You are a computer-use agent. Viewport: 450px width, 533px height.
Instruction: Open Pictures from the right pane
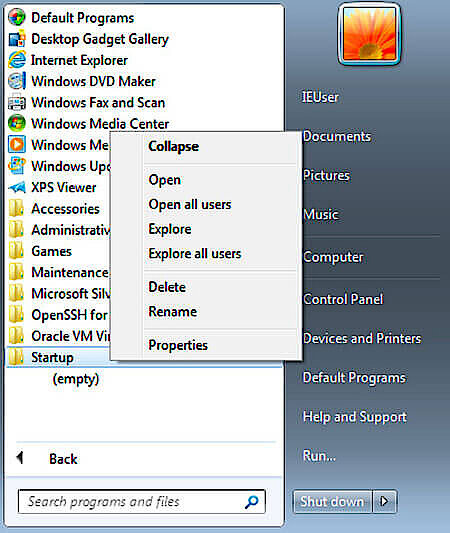pos(326,175)
